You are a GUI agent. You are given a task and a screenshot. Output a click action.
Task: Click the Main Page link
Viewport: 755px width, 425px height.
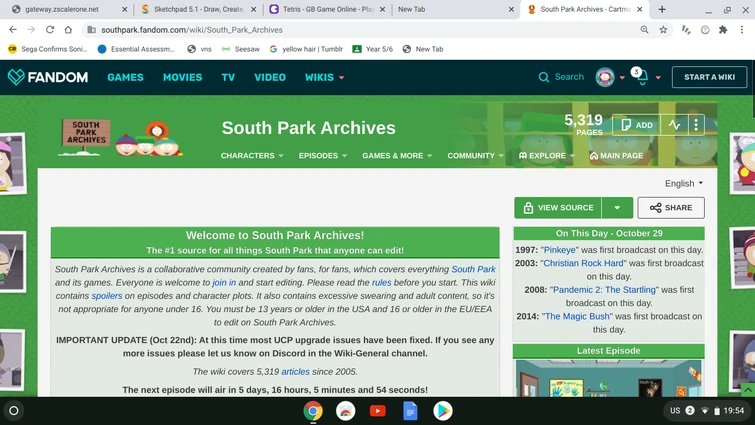coord(616,155)
